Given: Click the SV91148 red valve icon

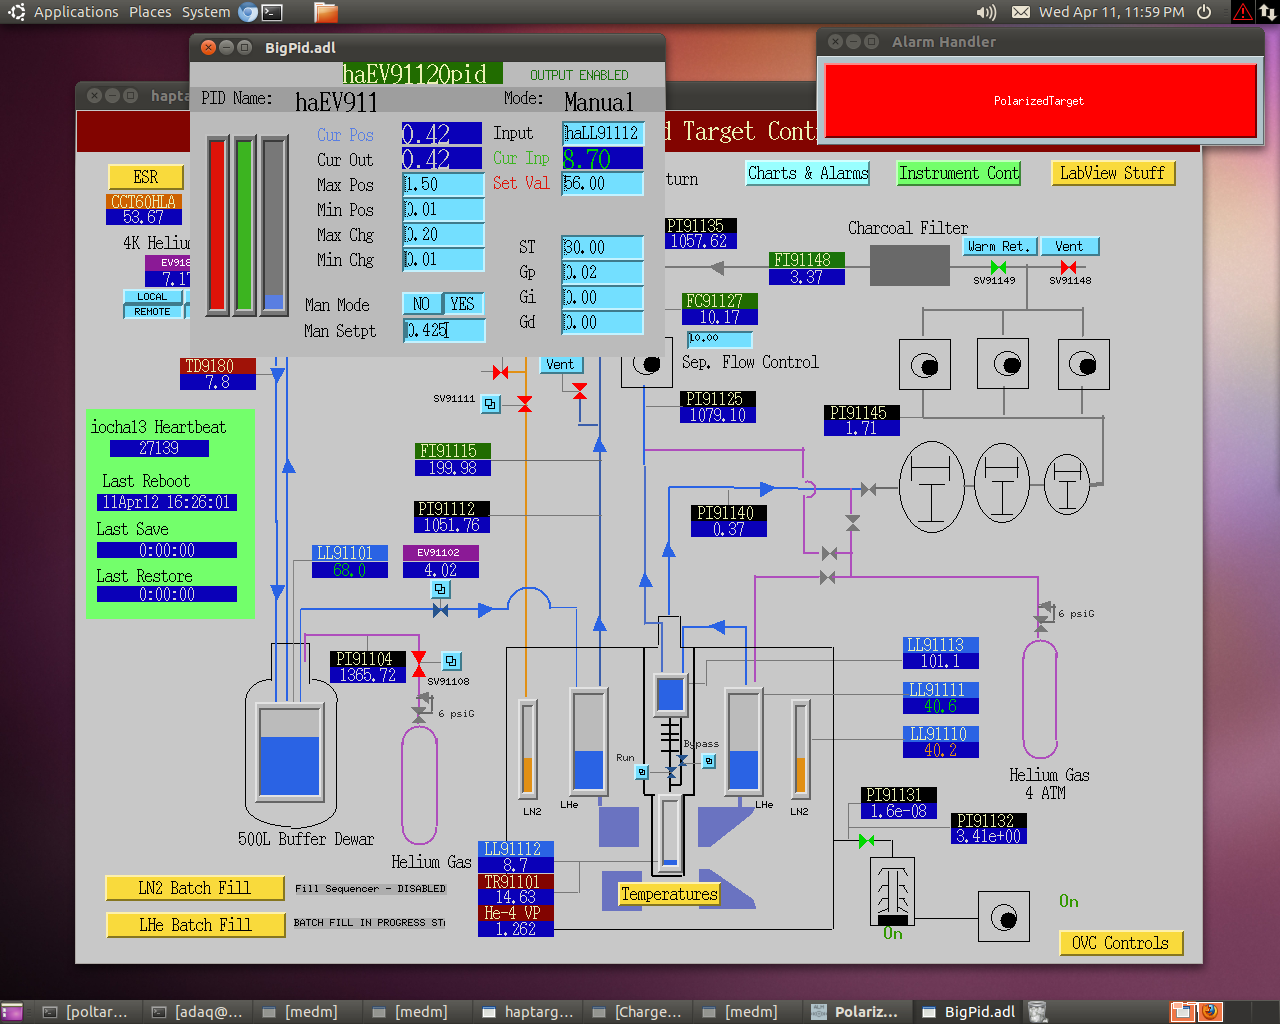Looking at the screenshot, I should (1068, 267).
